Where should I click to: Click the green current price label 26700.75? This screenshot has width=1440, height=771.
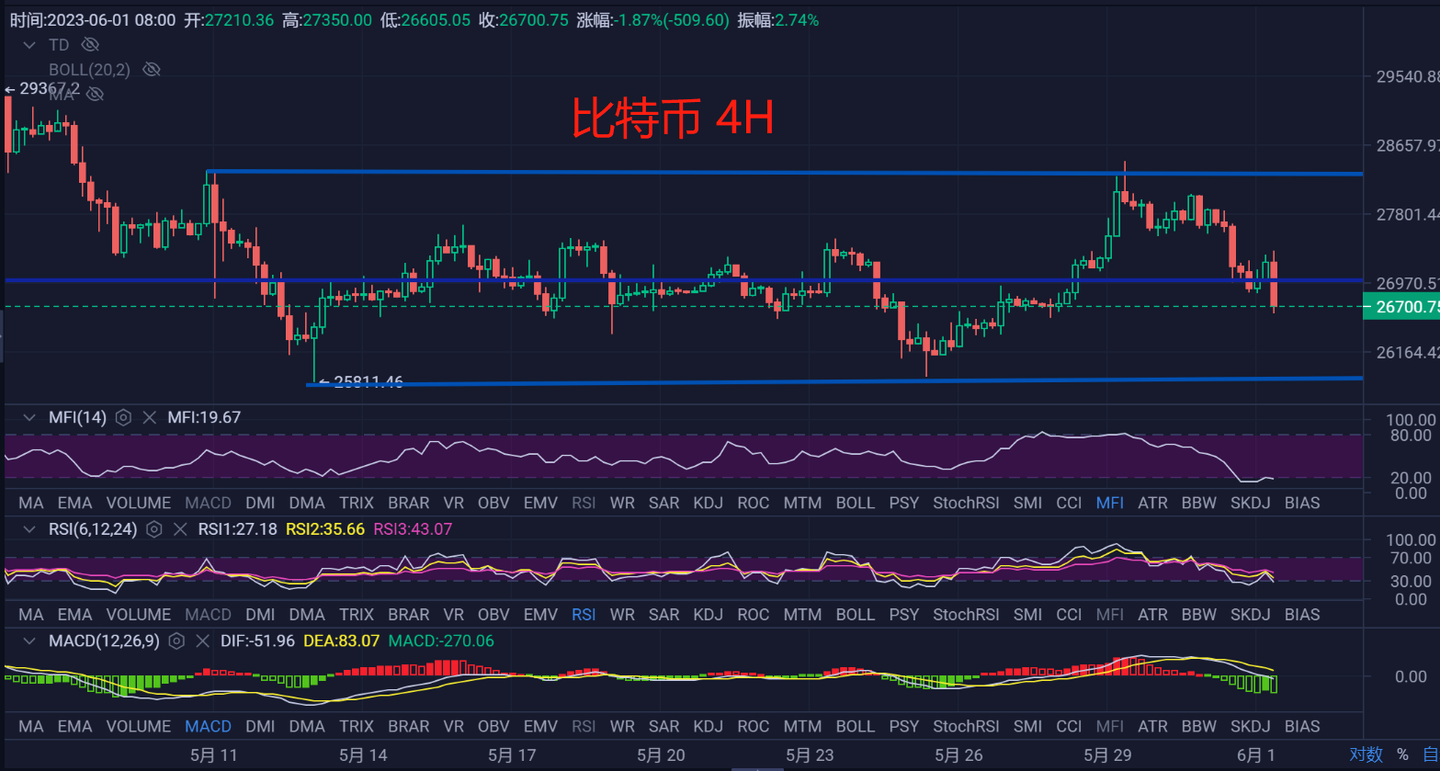(1402, 308)
